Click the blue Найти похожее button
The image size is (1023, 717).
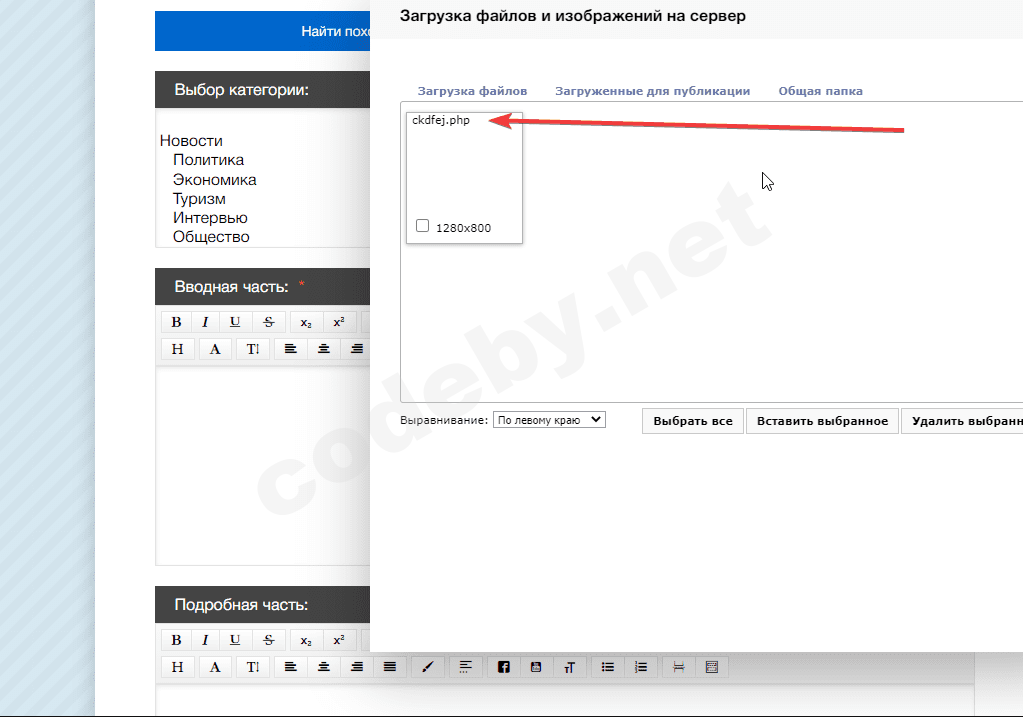262,31
